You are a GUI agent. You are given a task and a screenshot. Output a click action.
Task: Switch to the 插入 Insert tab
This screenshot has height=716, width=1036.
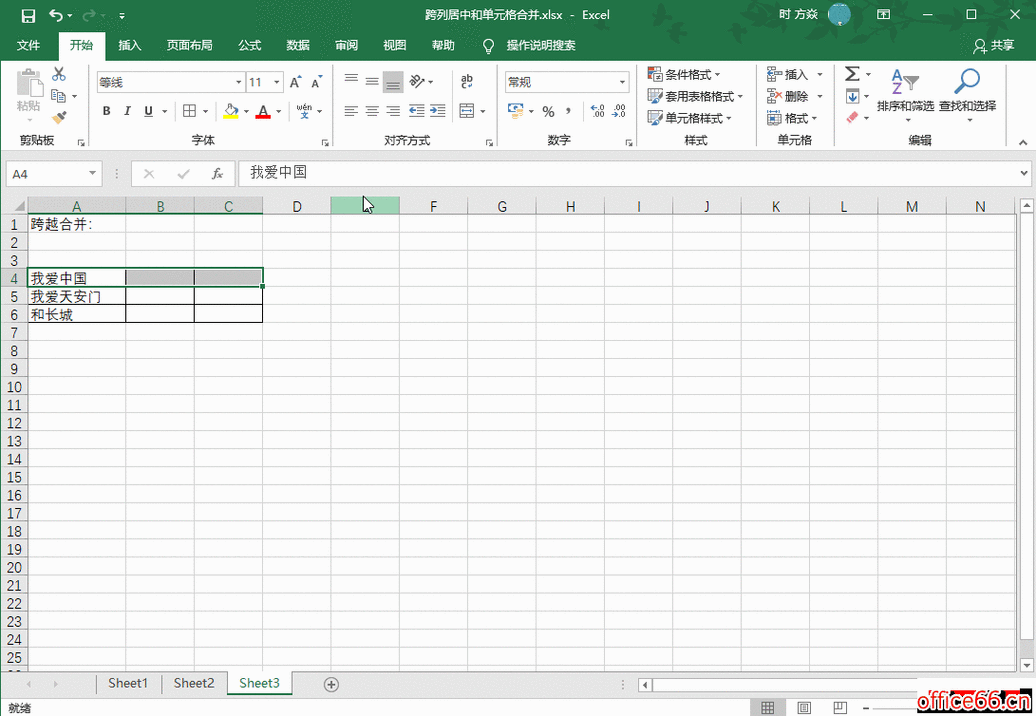[130, 46]
